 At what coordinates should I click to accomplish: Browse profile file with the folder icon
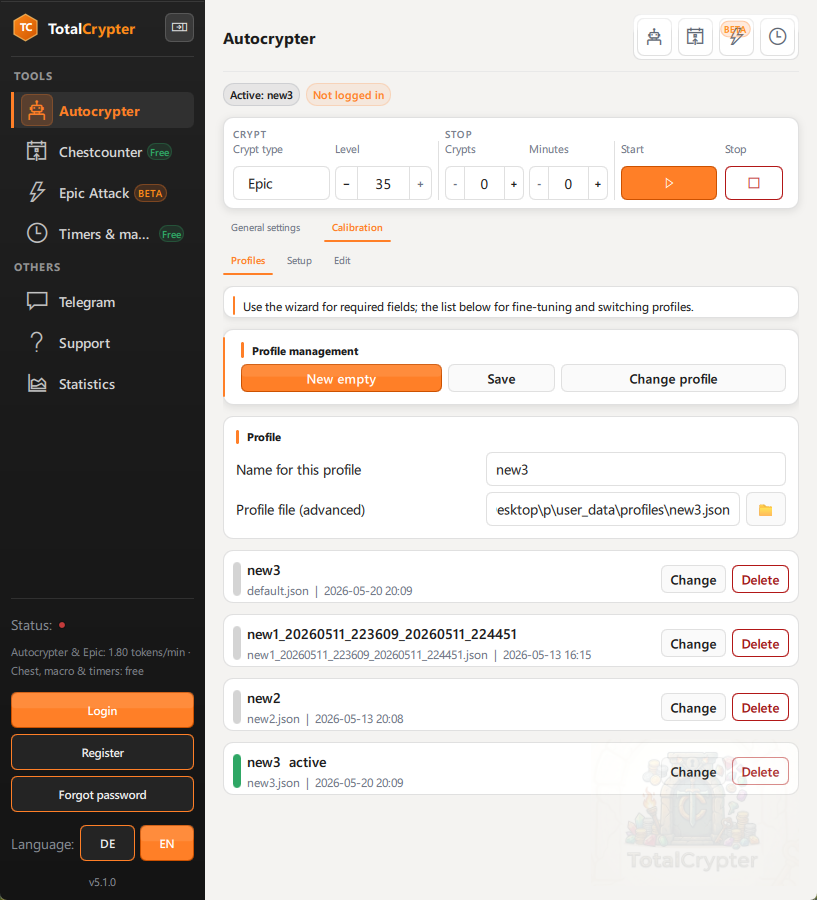click(765, 510)
